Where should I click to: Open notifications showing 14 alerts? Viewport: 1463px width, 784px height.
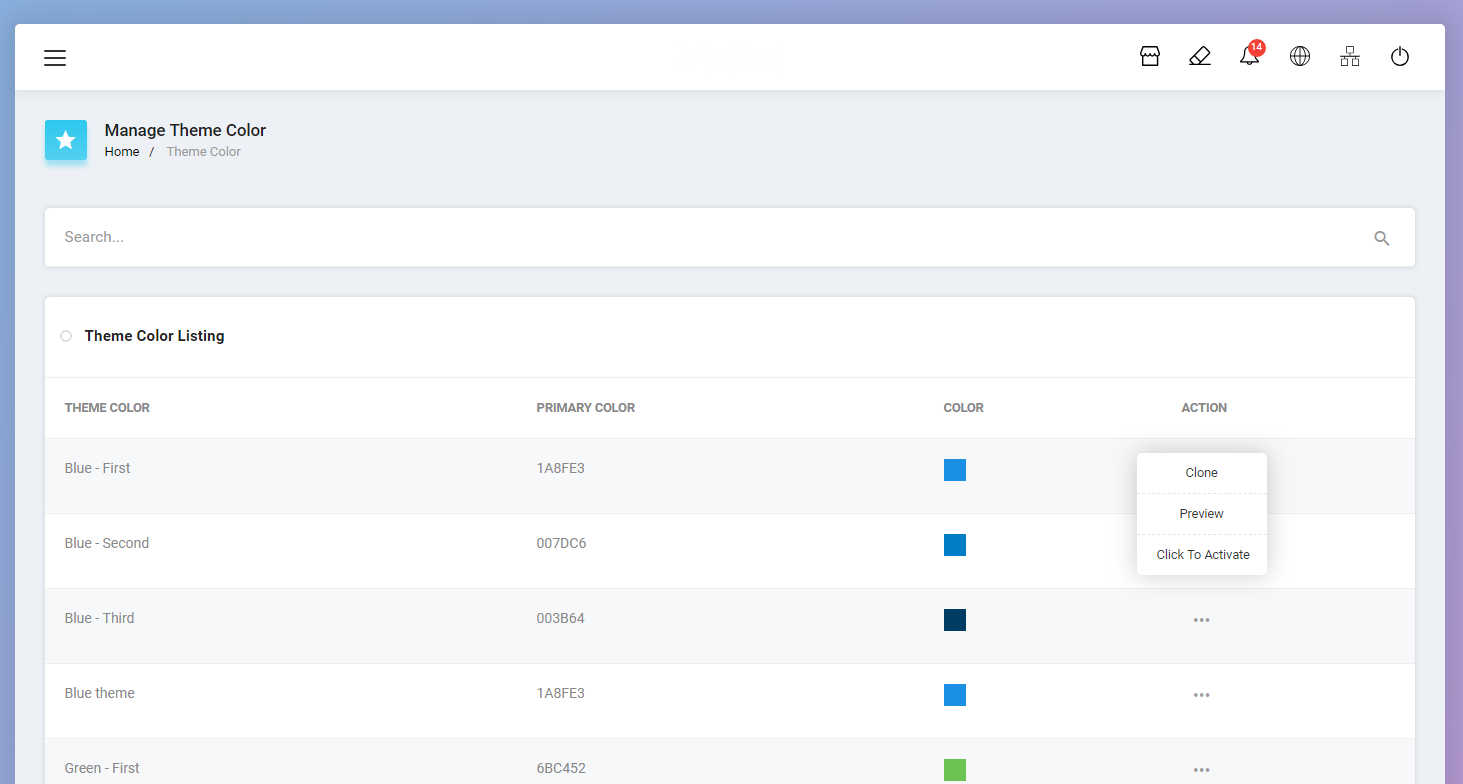coord(1249,56)
